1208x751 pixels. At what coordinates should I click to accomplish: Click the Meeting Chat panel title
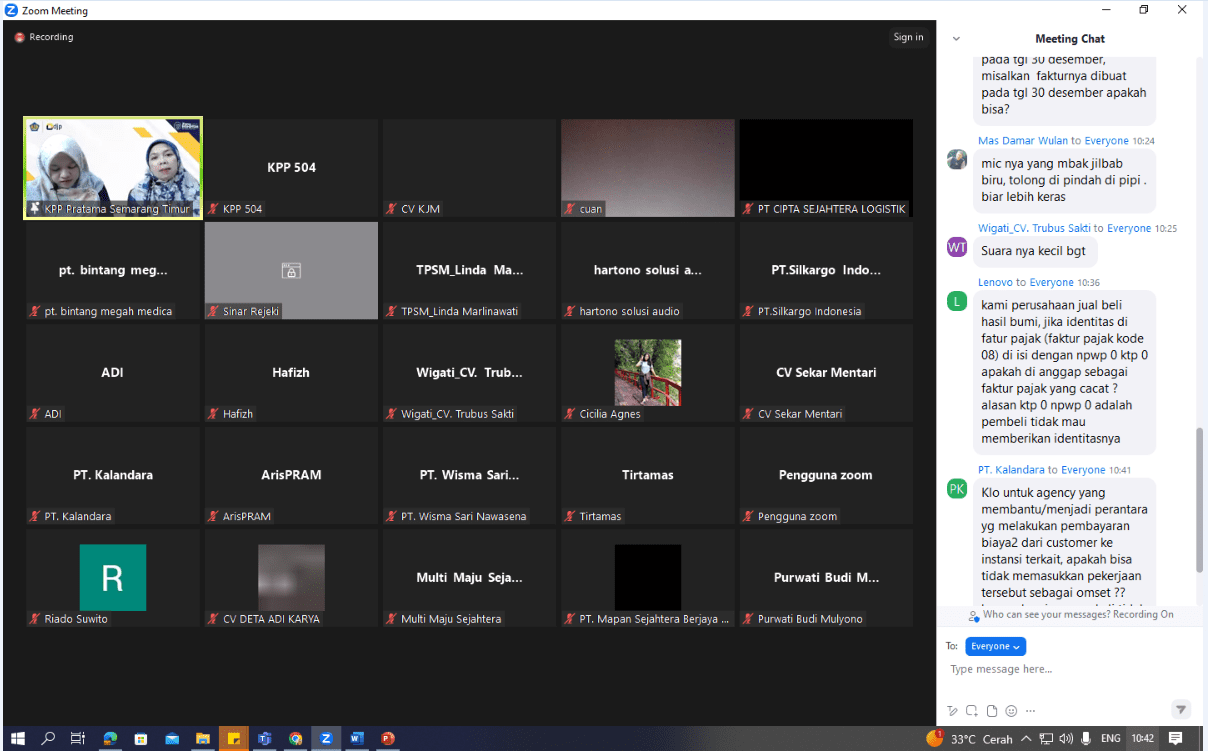1070,39
